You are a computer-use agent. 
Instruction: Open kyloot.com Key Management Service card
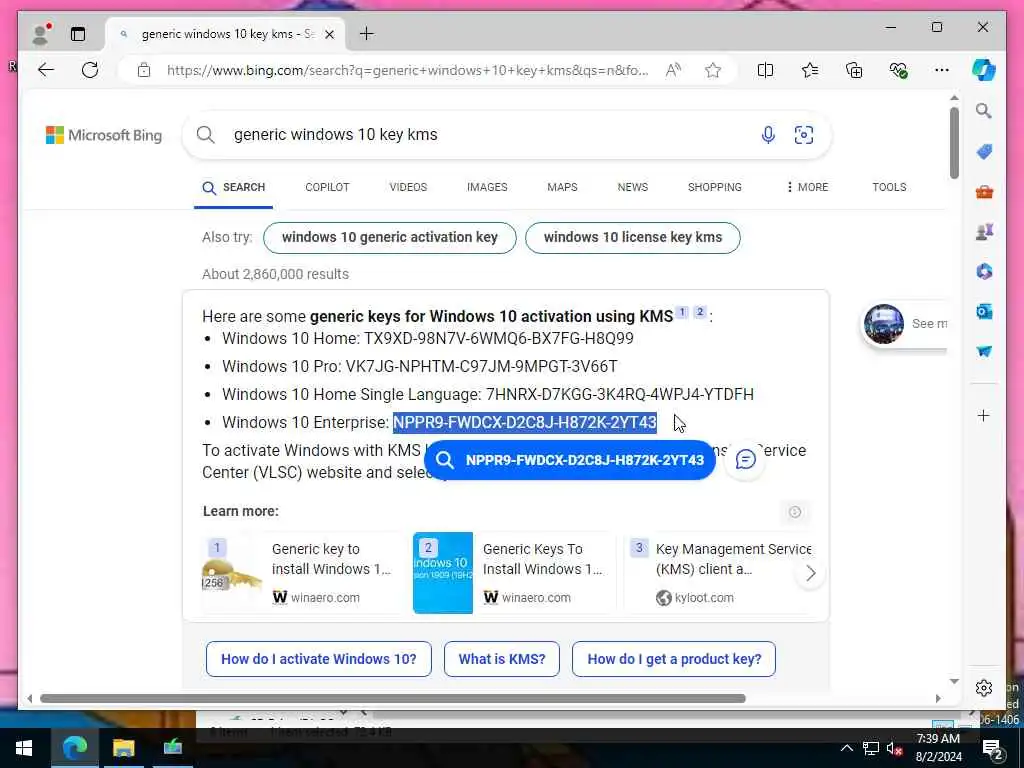point(718,573)
